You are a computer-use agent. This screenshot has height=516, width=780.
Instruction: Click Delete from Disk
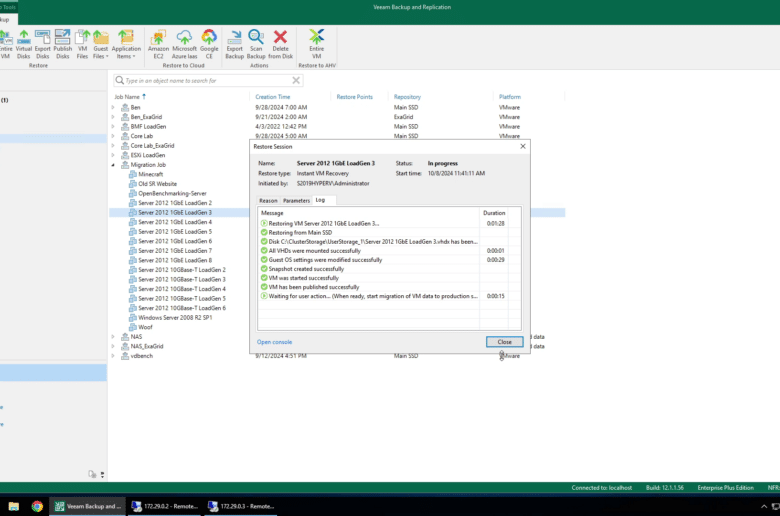(x=281, y=44)
